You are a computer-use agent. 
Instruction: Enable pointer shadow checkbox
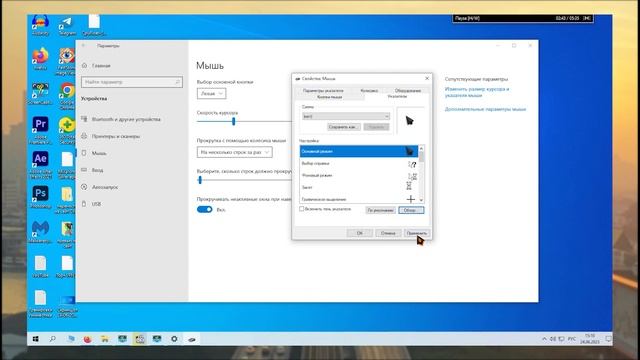click(302, 209)
